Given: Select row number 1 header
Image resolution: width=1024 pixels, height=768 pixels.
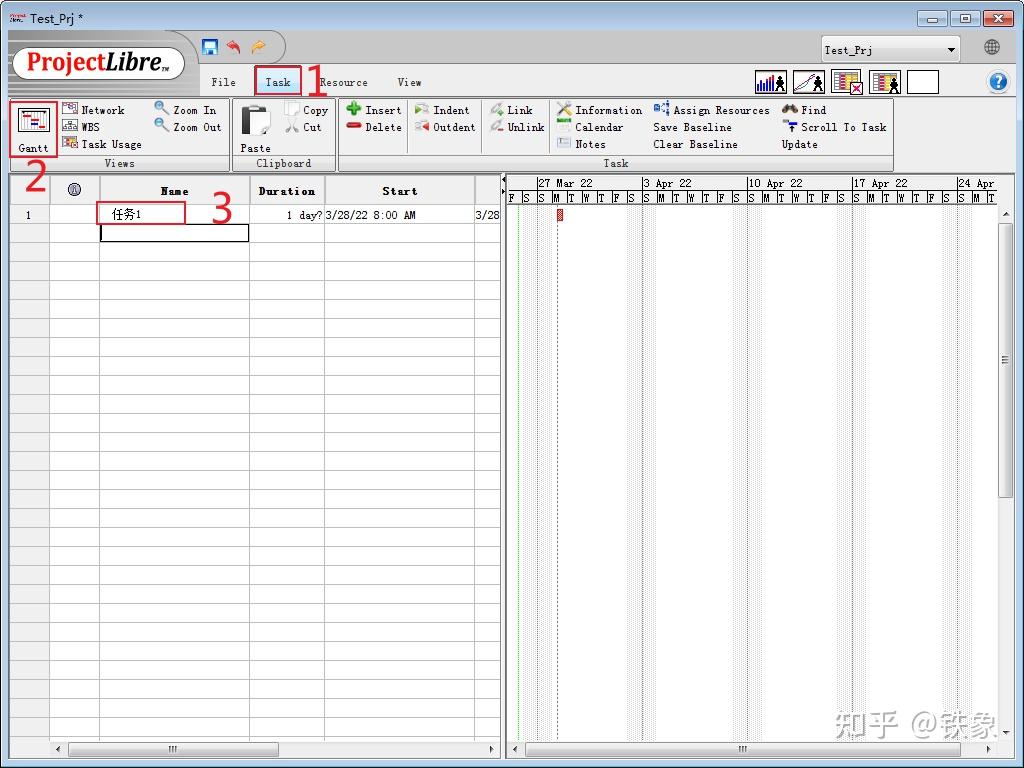Looking at the screenshot, I should coord(29,214).
